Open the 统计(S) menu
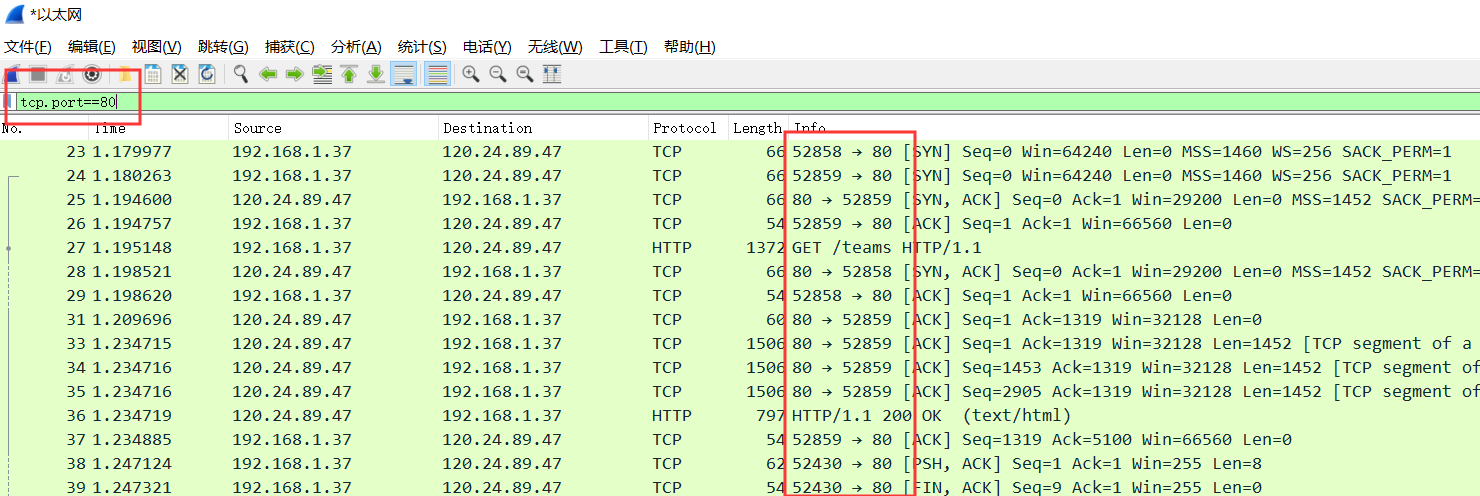 point(422,47)
